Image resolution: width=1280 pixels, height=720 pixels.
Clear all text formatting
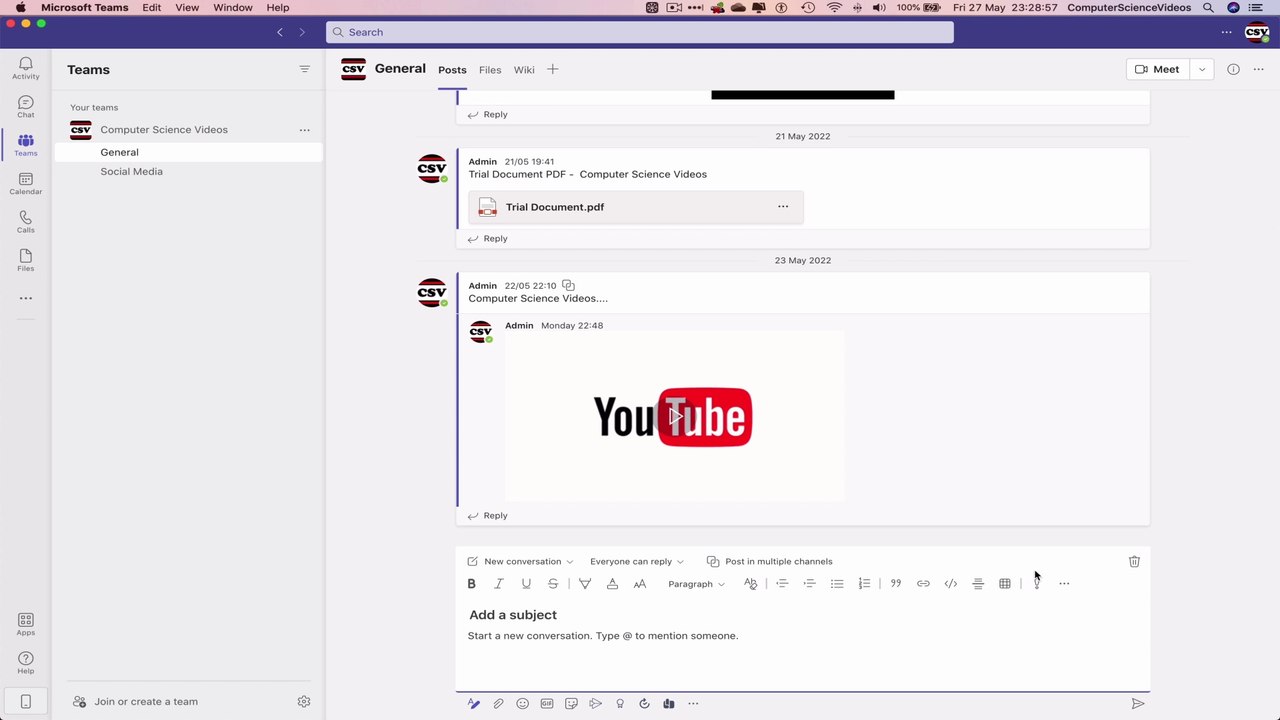click(x=751, y=584)
